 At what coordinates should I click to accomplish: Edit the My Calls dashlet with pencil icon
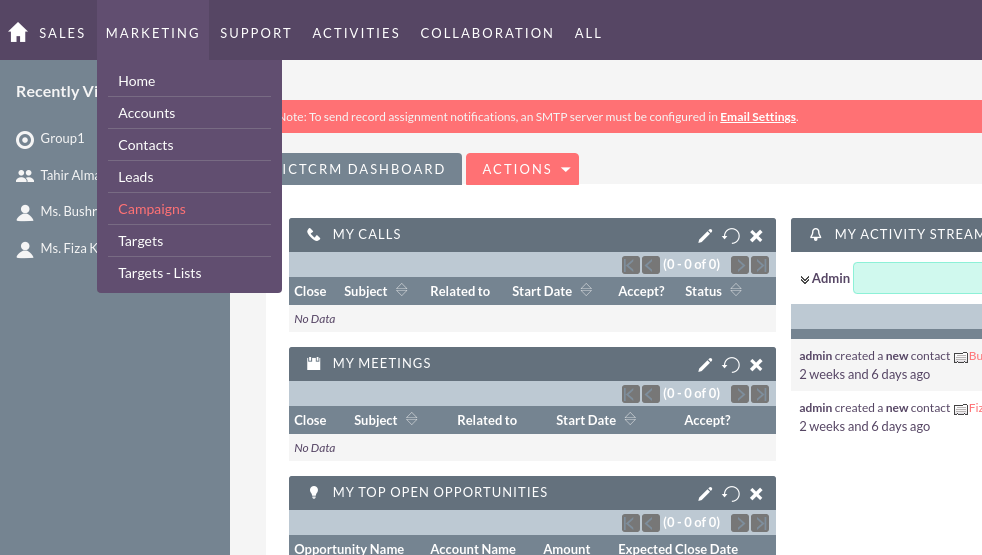(x=705, y=236)
